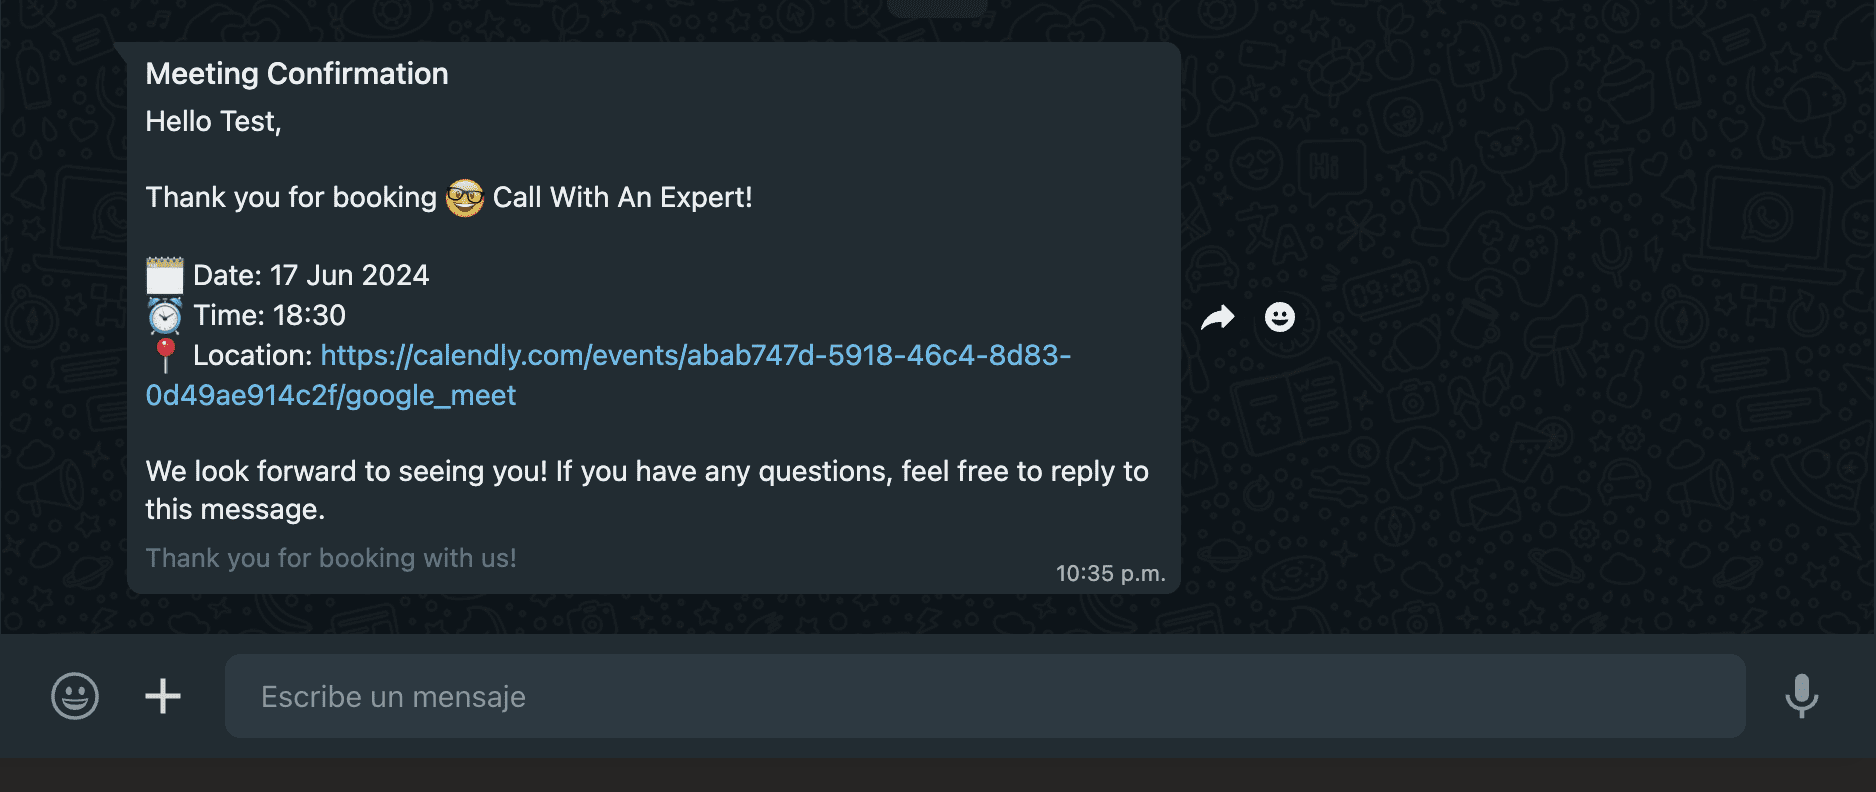Click the "0d49ae914c2f/google_meet" link text
The height and width of the screenshot is (792, 1876).
pyautogui.click(x=331, y=396)
